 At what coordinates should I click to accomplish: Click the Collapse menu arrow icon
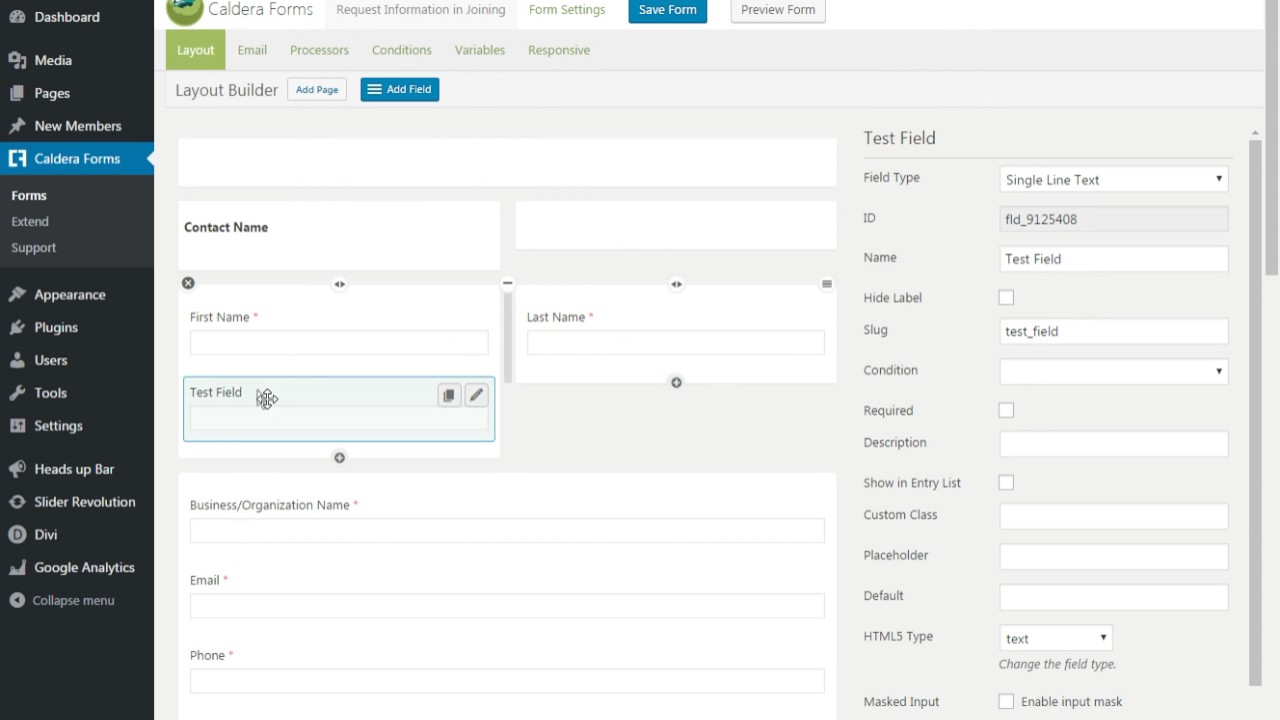[x=17, y=600]
